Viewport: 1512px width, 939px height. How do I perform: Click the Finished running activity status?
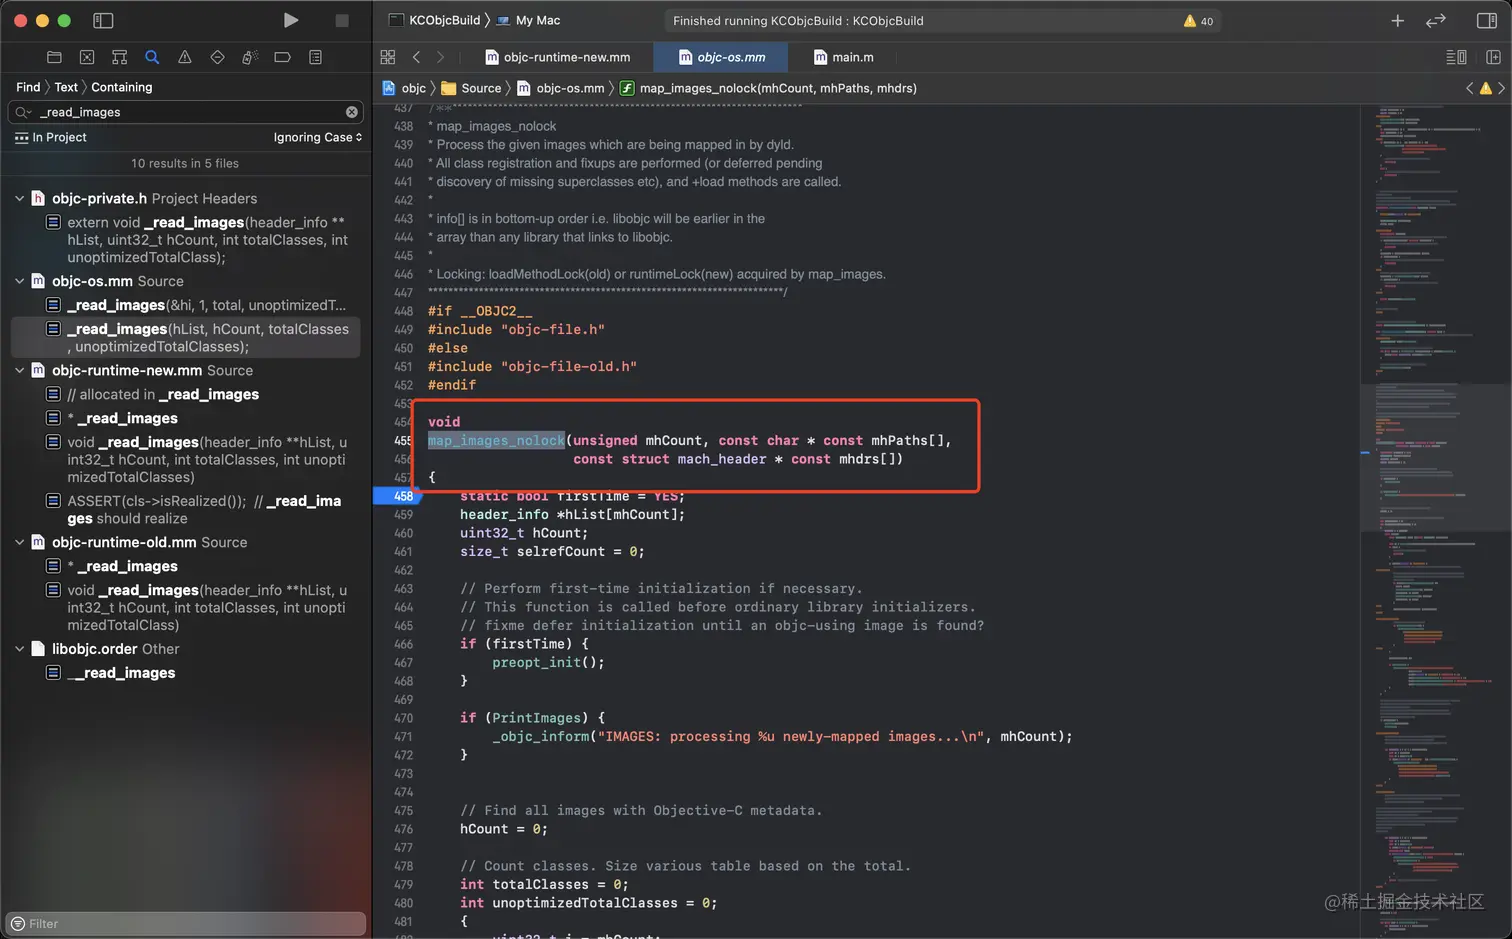point(798,21)
